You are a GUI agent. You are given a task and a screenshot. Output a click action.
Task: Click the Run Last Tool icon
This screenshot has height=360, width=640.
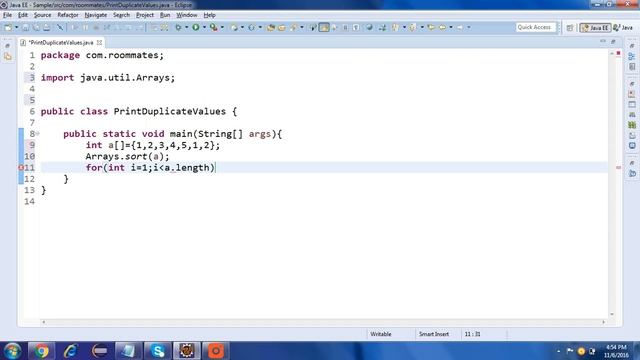tap(213, 27)
